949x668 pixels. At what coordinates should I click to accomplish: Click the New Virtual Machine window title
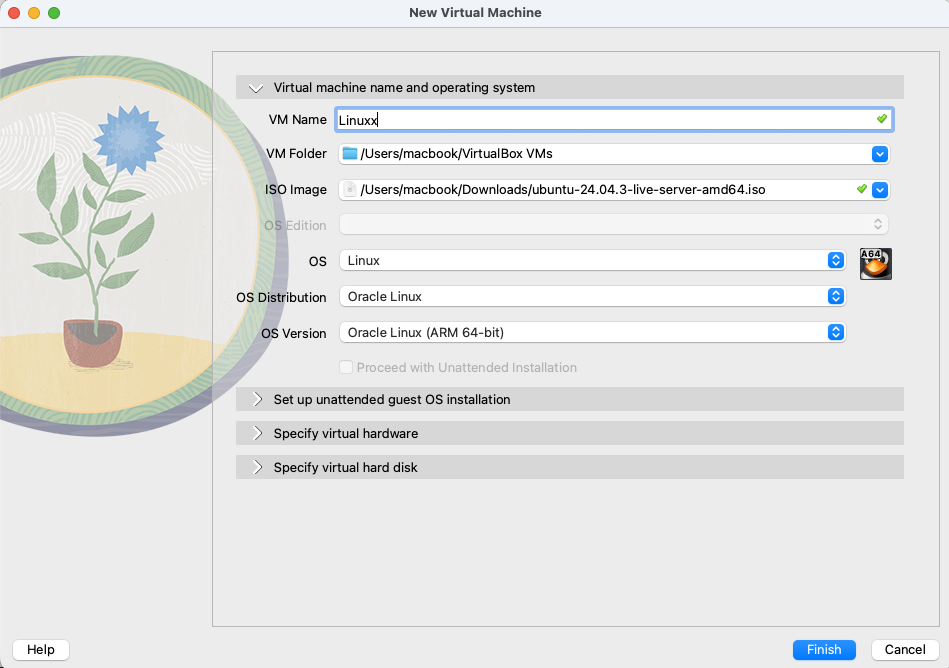(475, 13)
